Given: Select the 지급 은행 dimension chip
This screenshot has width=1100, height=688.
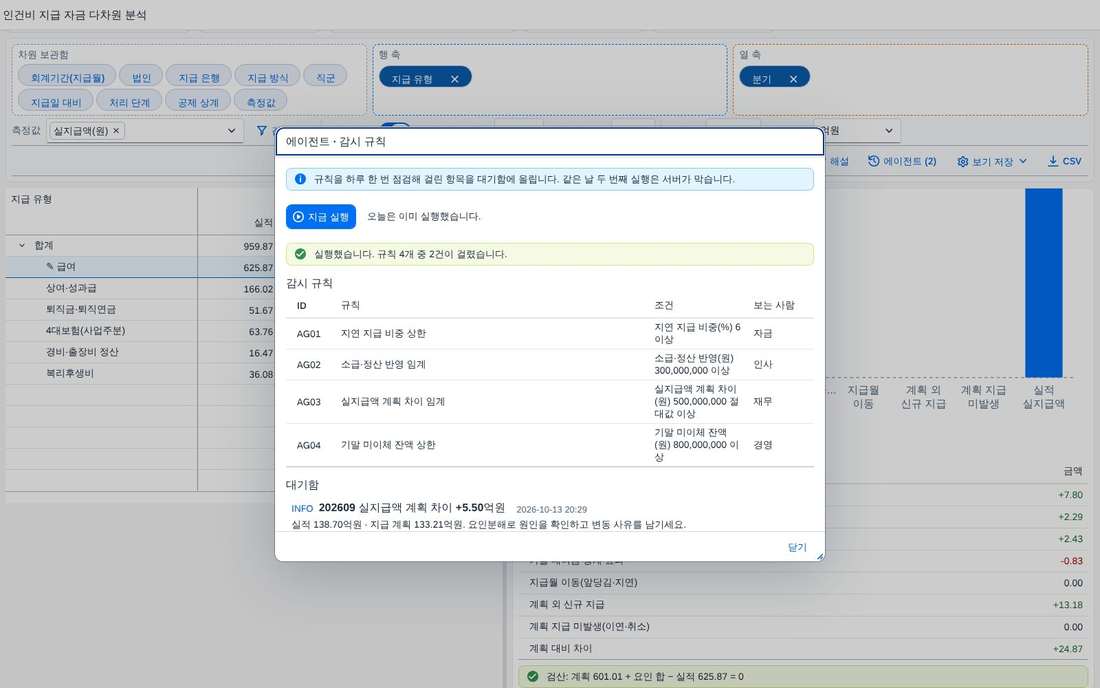Looking at the screenshot, I should pyautogui.click(x=199, y=77).
